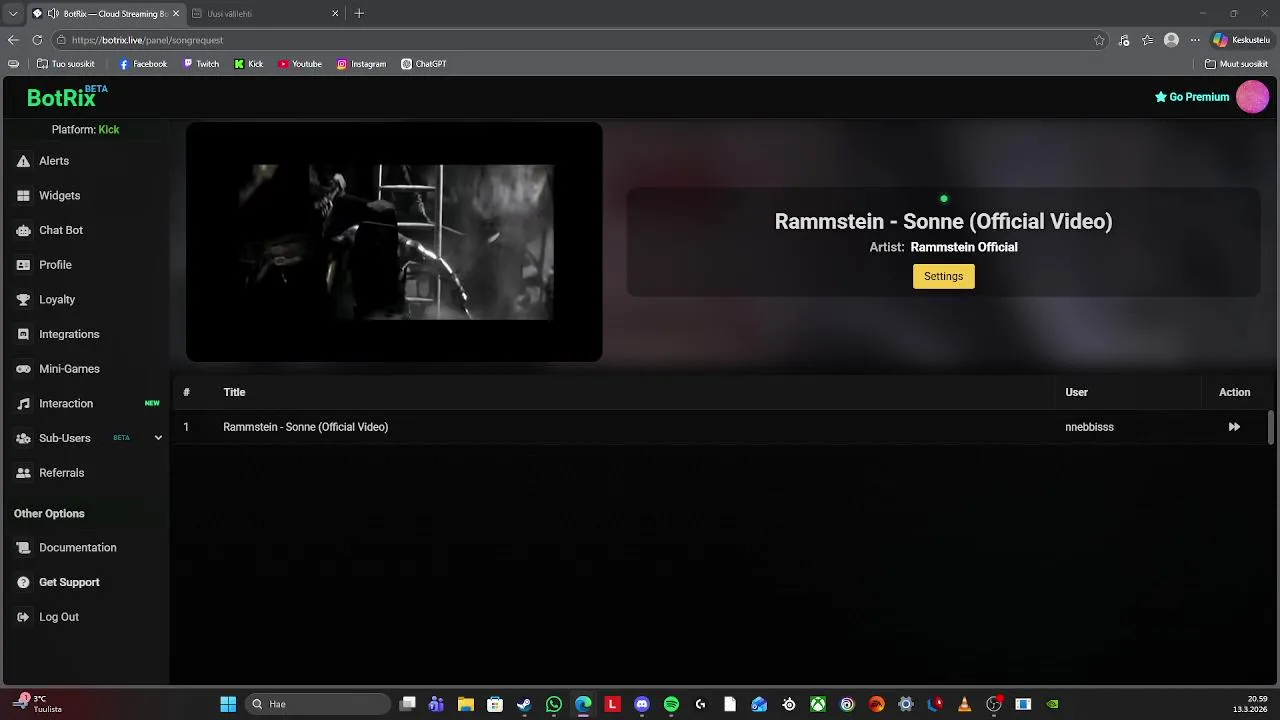The image size is (1280, 720).
Task: Close the Uusi välilehti tab
Action: point(335,14)
